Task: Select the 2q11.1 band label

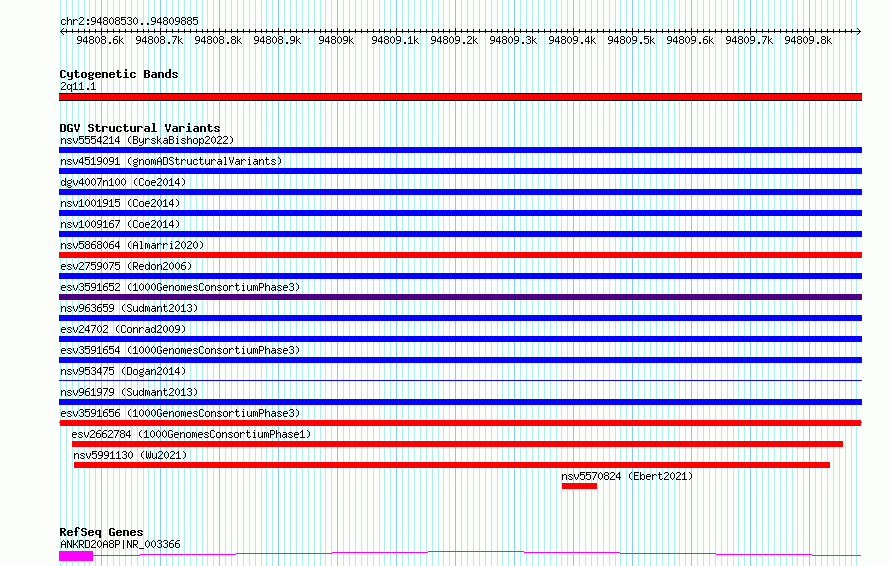Action: point(78,86)
